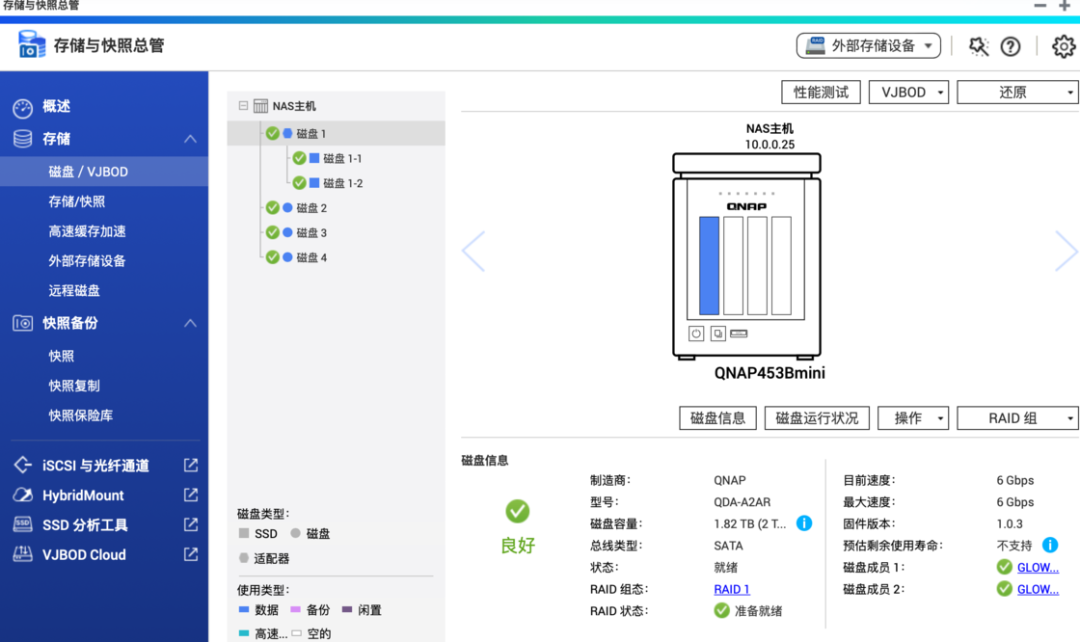The width and height of the screenshot is (1080, 642).
Task: Open the help question mark icon
Action: 1010,46
